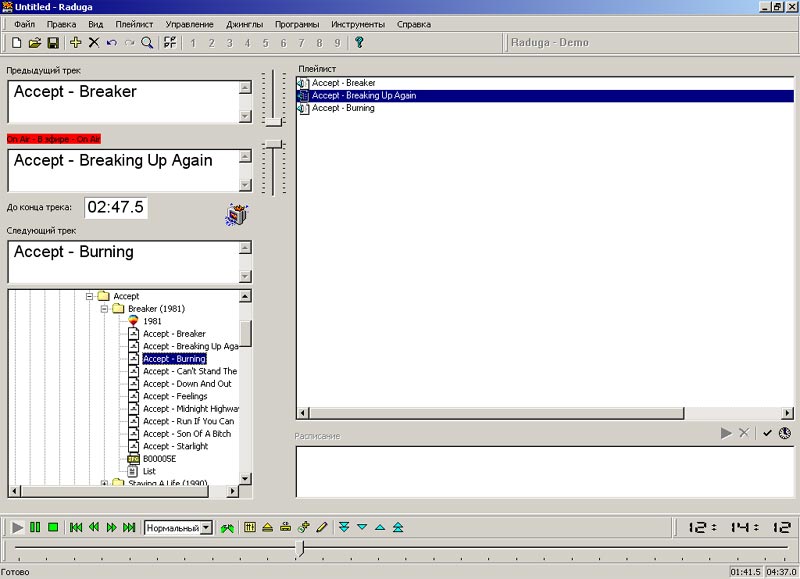Skip to next track in playback bar
This screenshot has height=579, width=800.
tap(129, 527)
